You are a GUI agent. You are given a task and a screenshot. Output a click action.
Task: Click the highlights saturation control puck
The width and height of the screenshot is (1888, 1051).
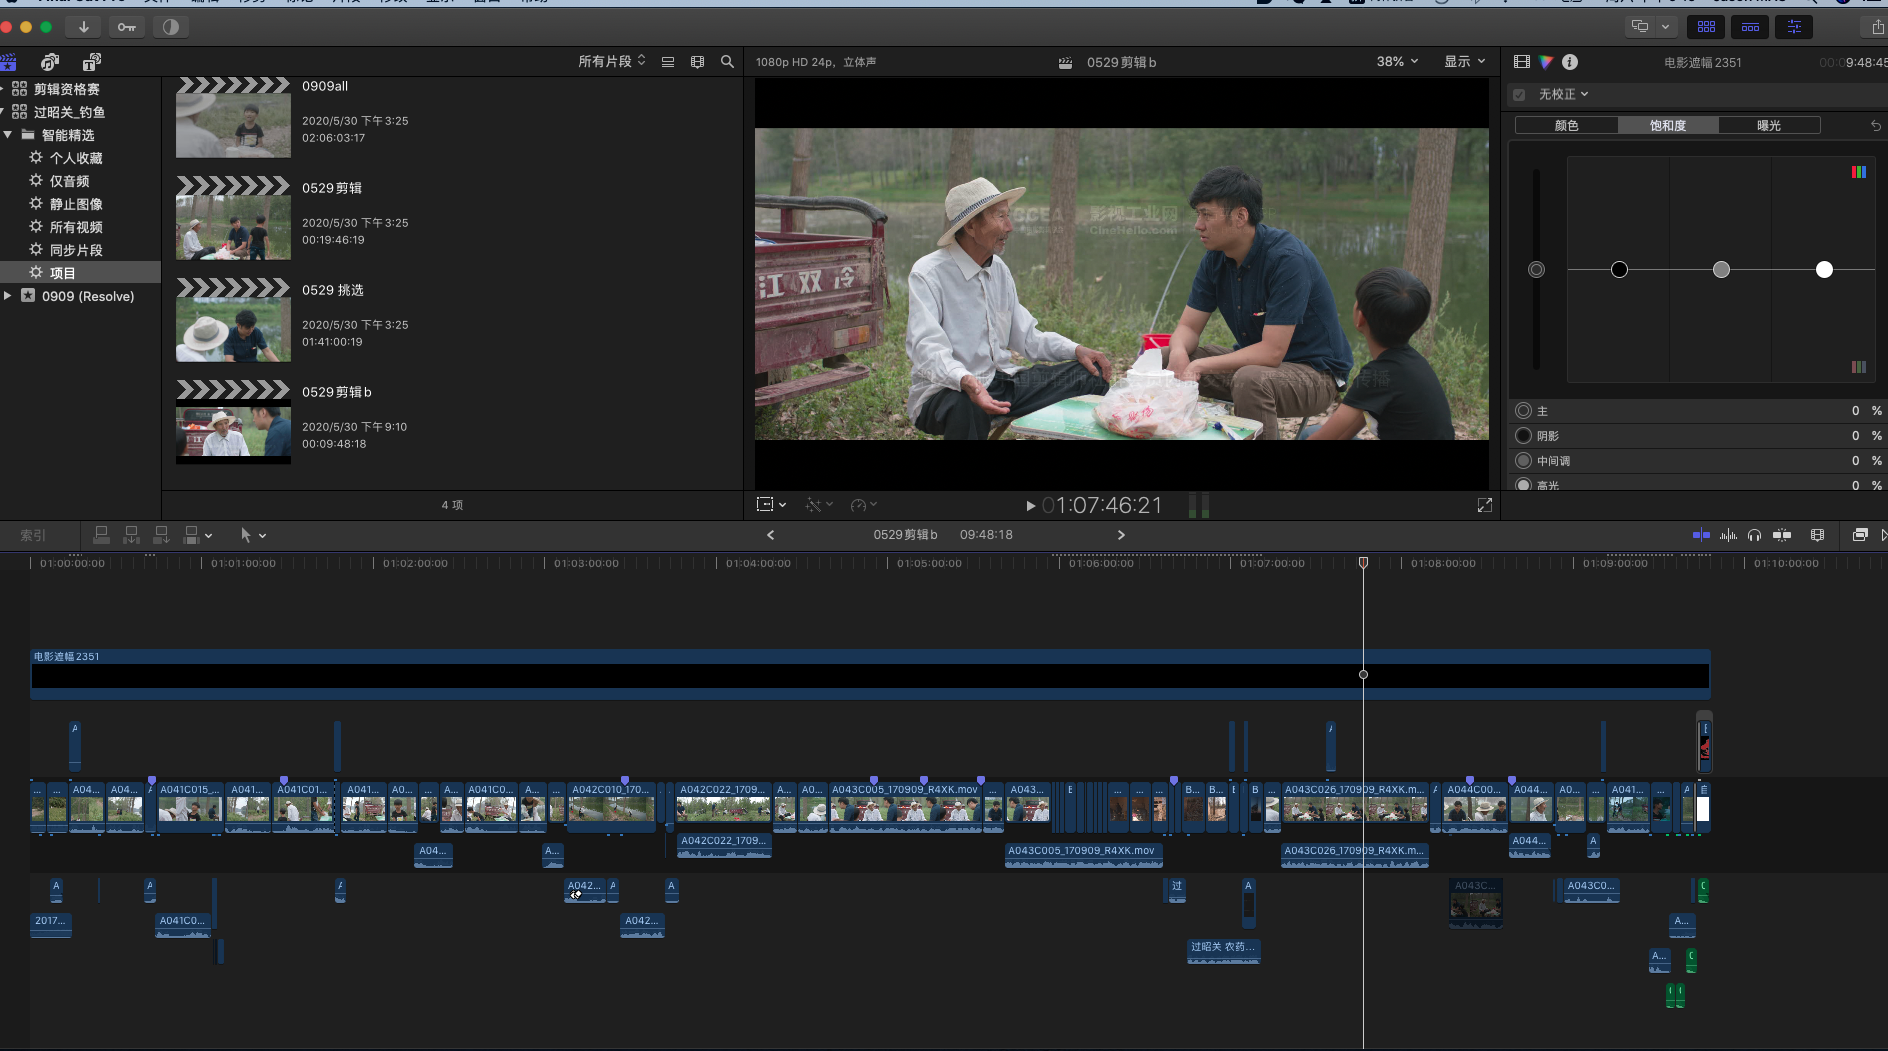[1824, 269]
